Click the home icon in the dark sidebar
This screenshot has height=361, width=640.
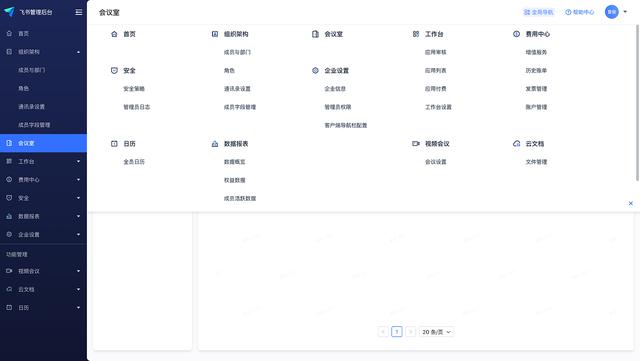click(x=9, y=33)
